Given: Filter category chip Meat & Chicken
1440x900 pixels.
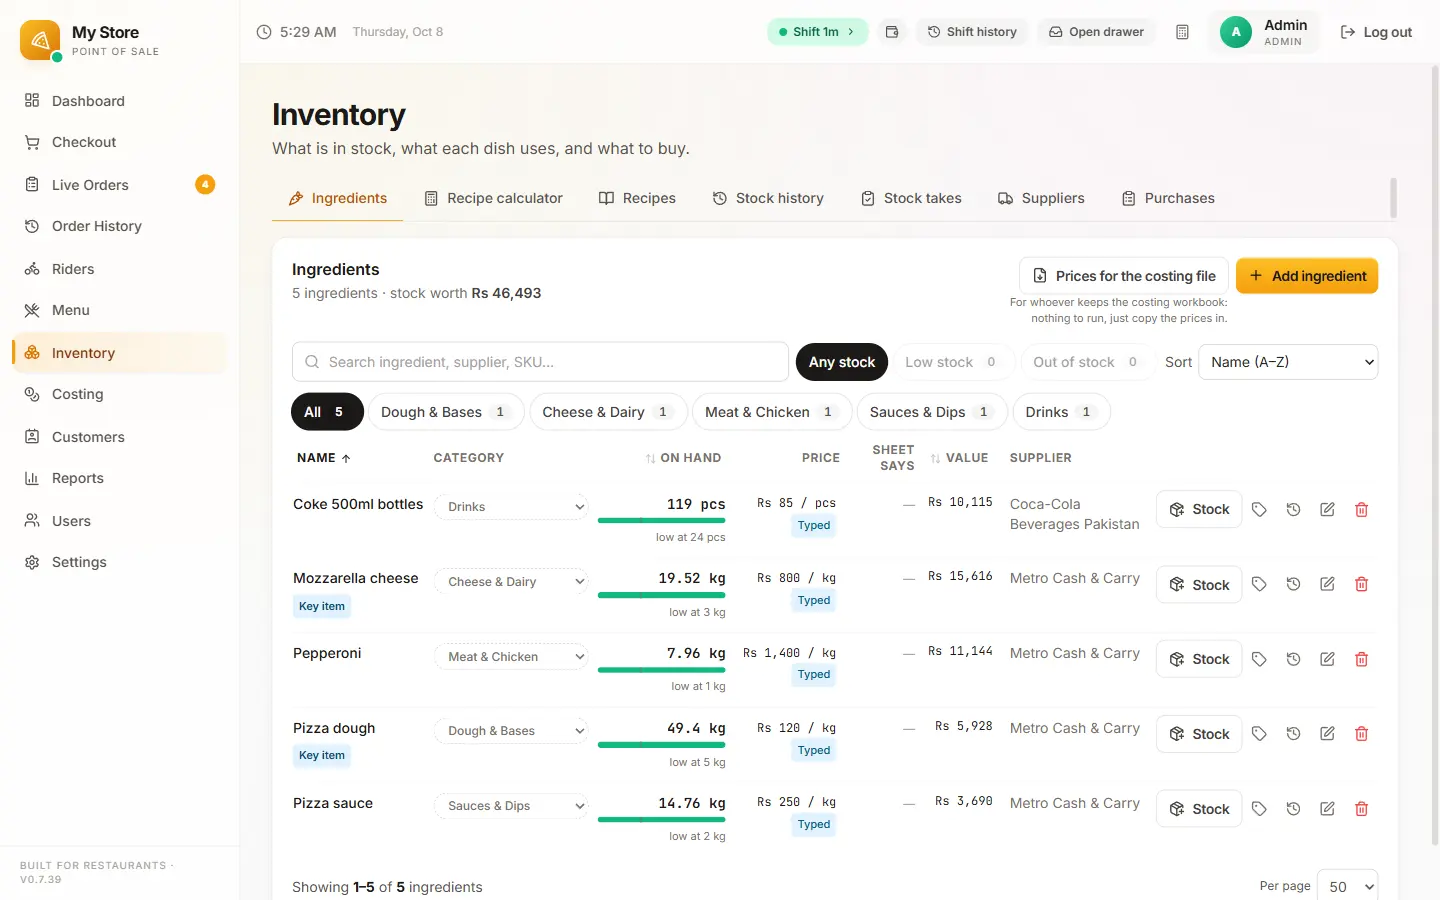Looking at the screenshot, I should [x=771, y=412].
